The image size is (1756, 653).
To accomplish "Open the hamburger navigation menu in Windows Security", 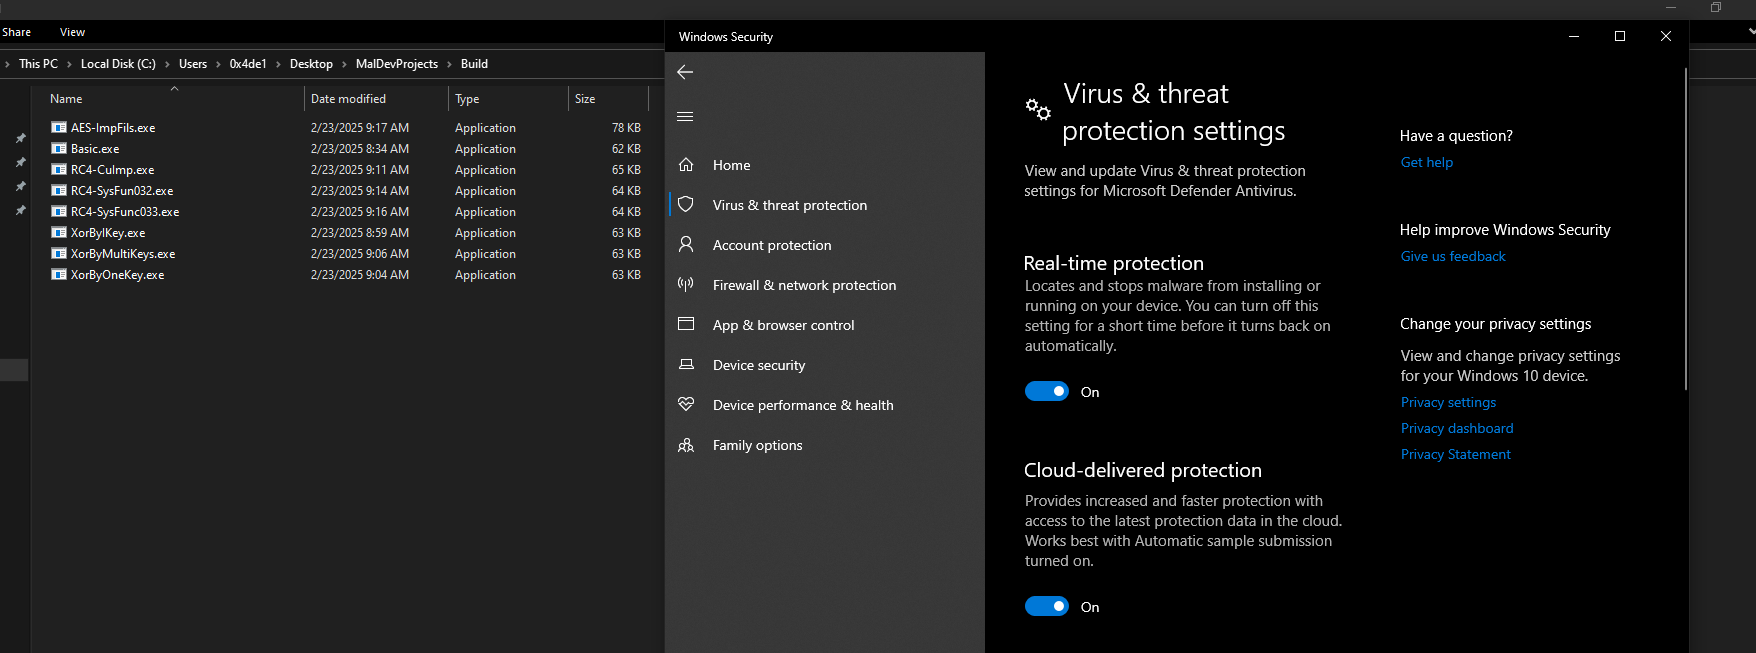I will [x=685, y=116].
